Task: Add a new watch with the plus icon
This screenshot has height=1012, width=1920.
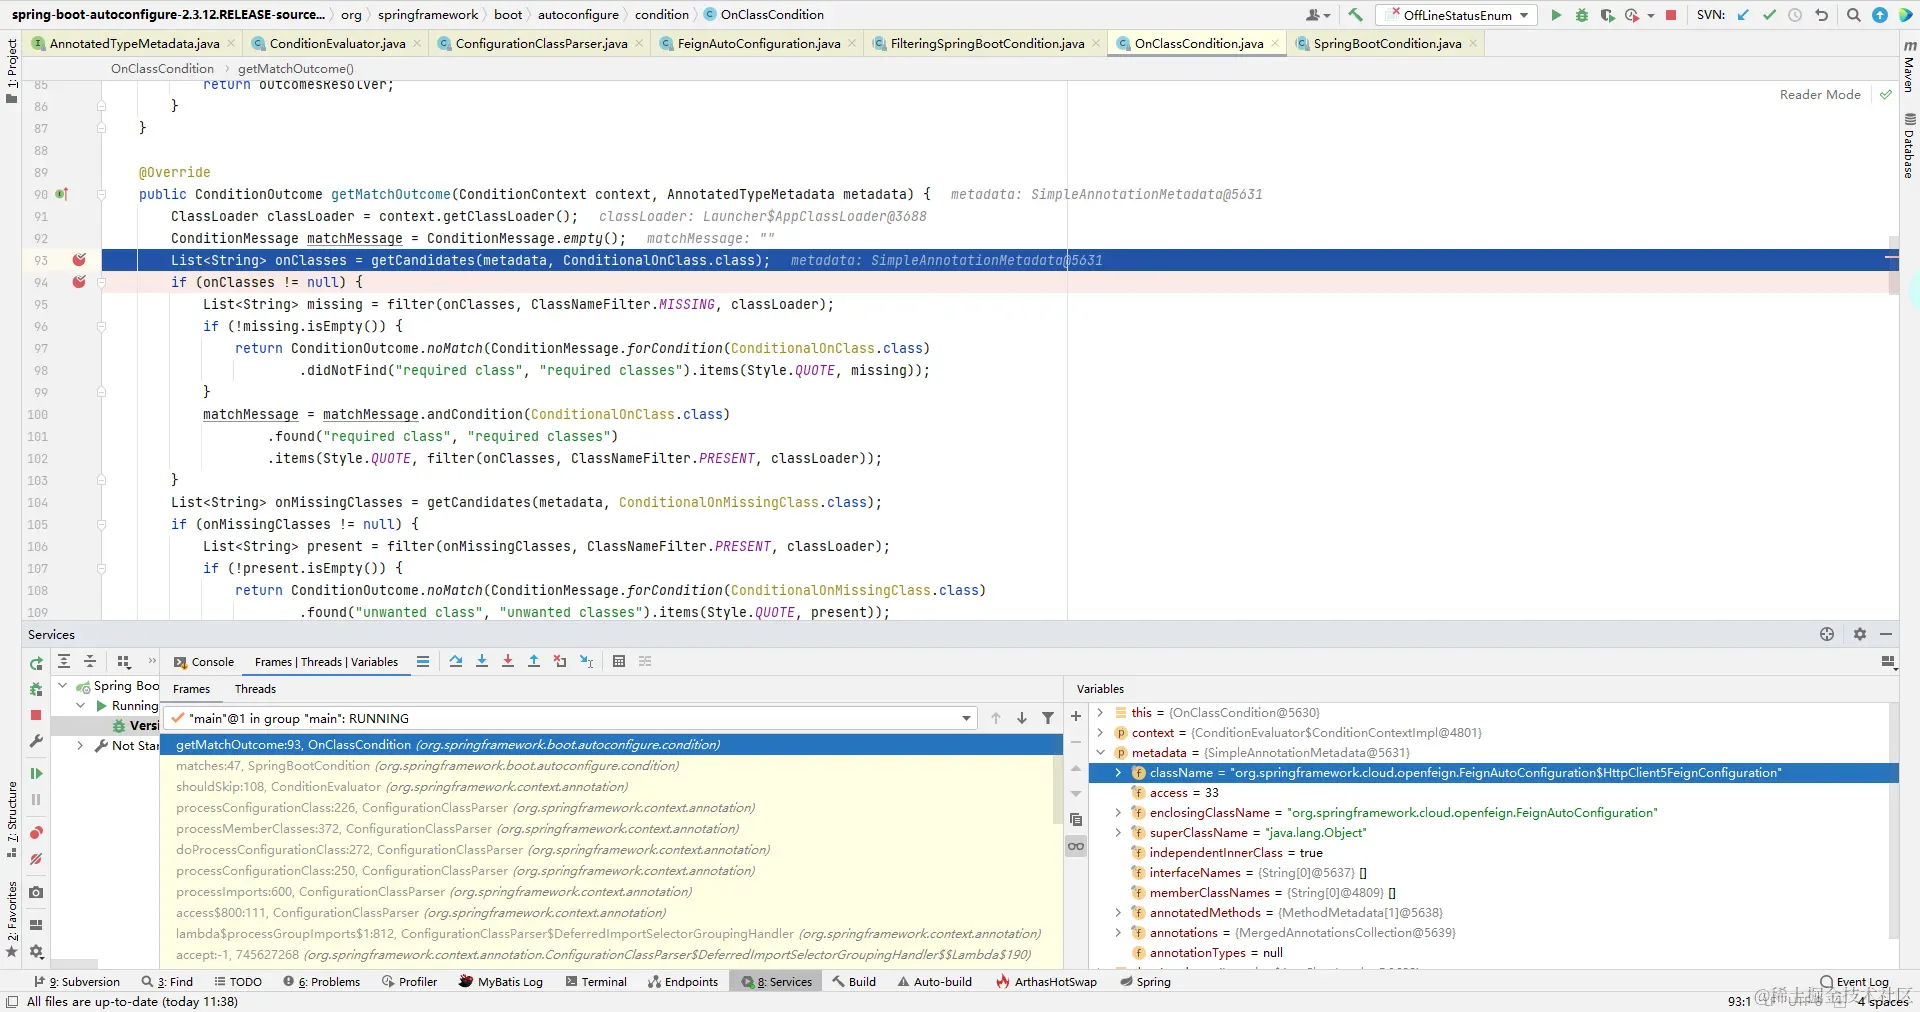Action: [1076, 716]
